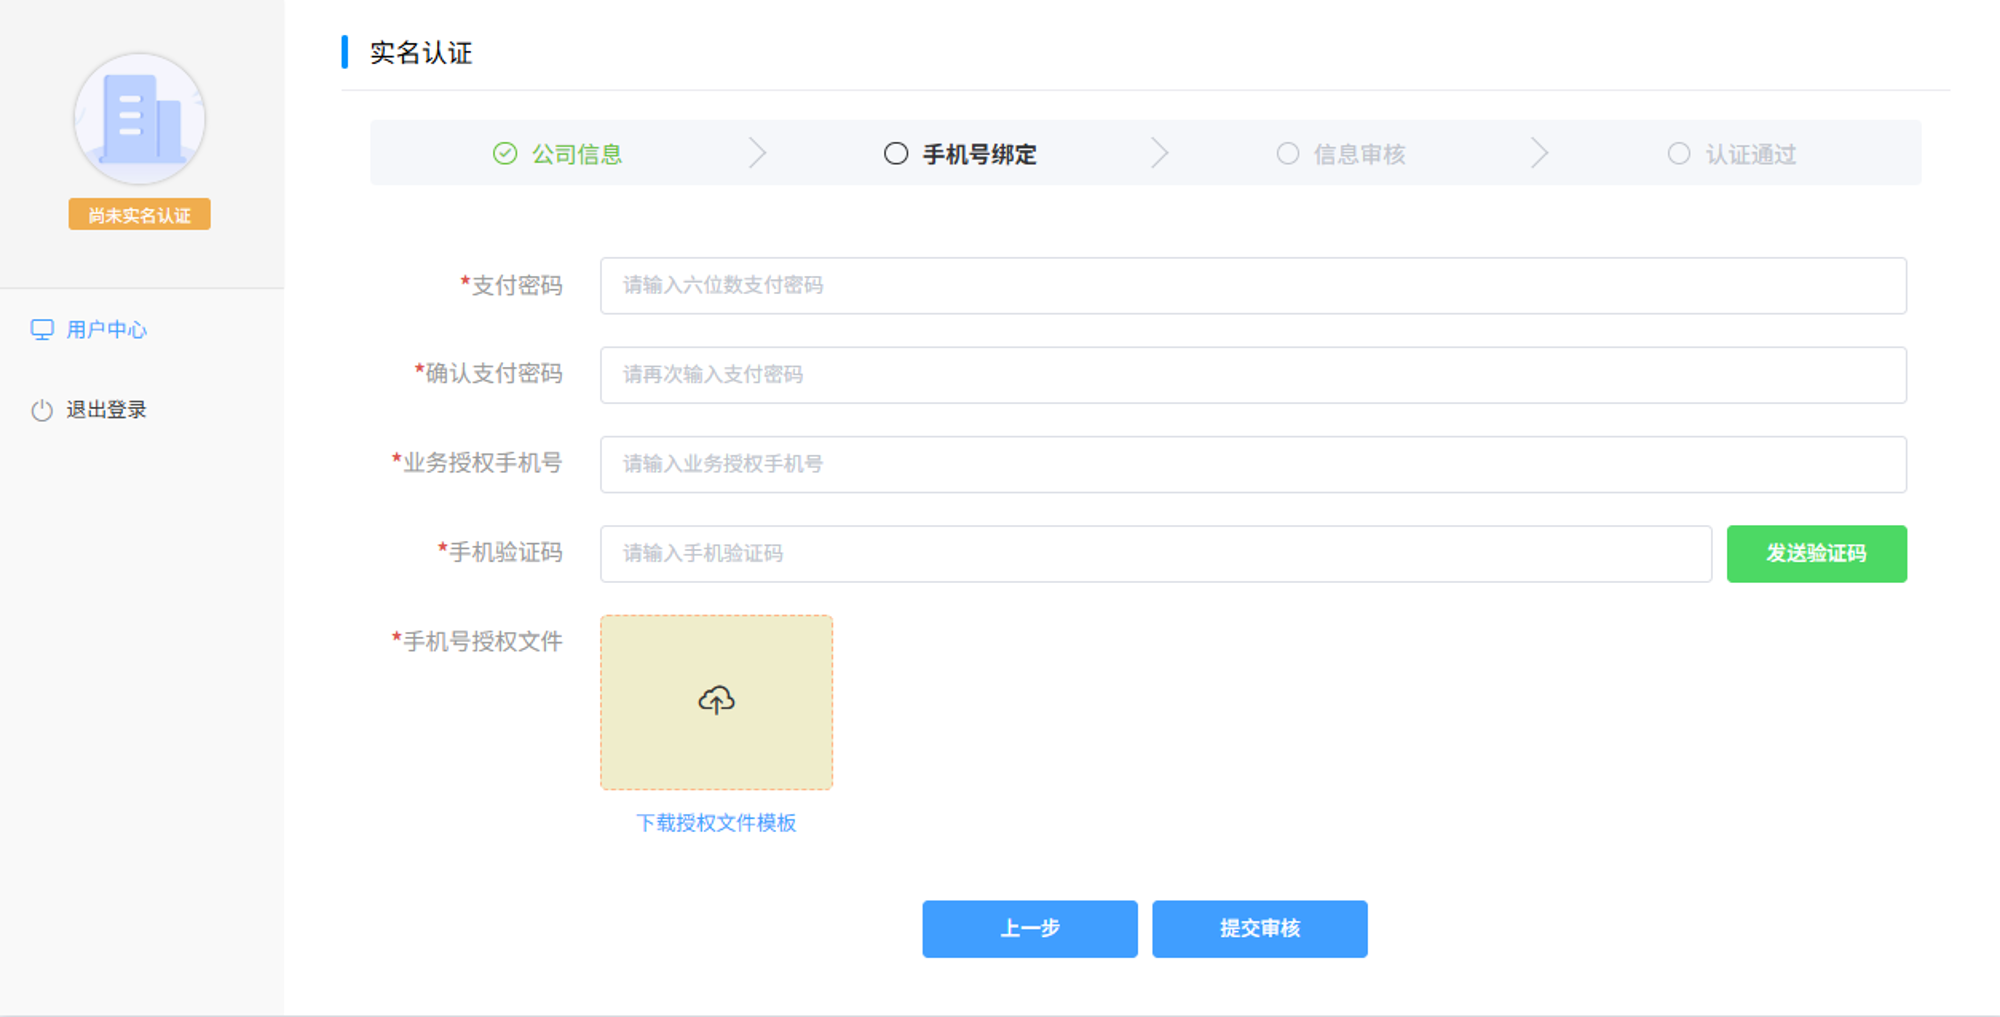
Task: Click the chevron arrow after 手机号绑定
Action: pyautogui.click(x=1159, y=154)
